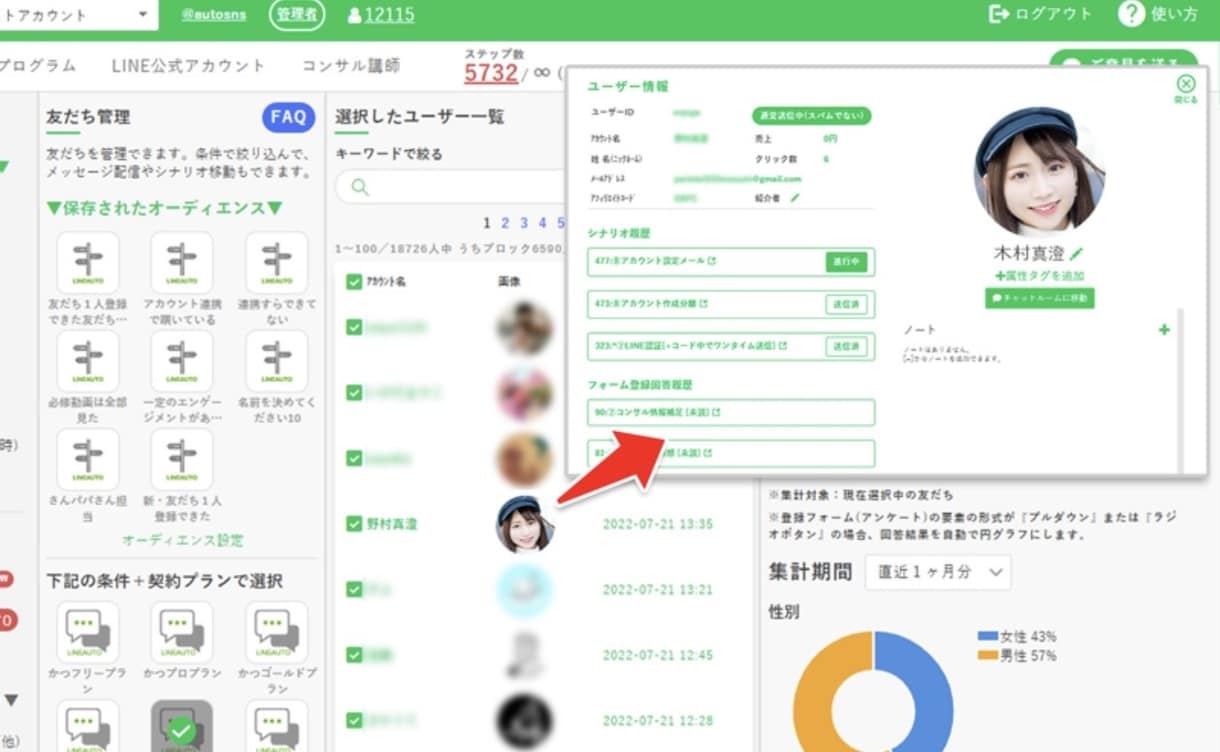Screen dimensions: 1220x752
Task: Click the 進行中 status button
Action: click(x=846, y=262)
